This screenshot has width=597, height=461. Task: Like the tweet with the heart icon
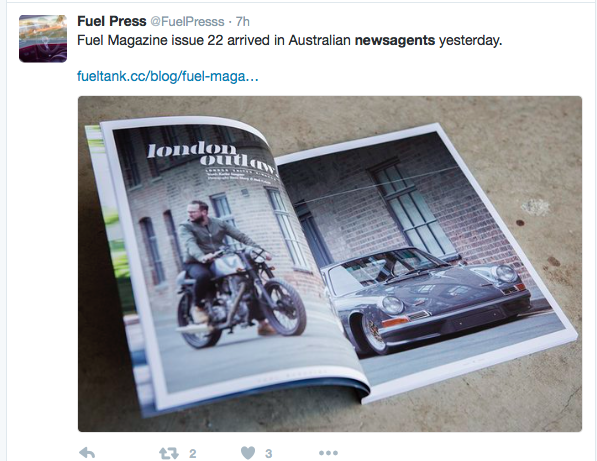pos(248,453)
